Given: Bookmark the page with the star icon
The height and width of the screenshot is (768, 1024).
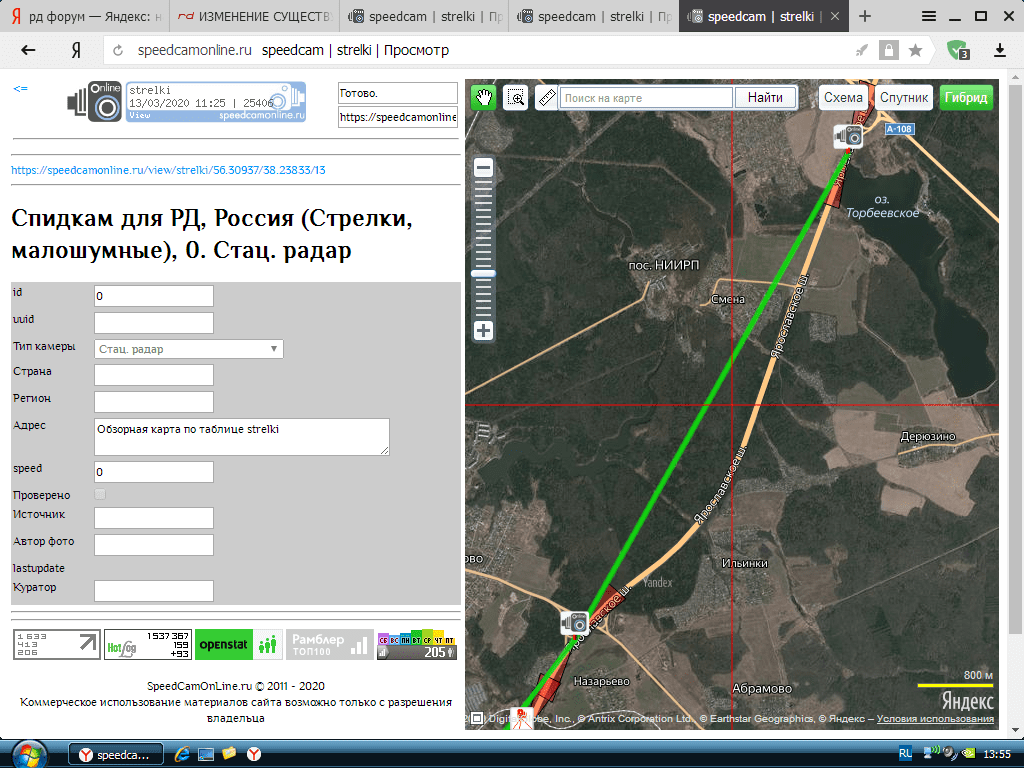Looking at the screenshot, I should (x=915, y=50).
